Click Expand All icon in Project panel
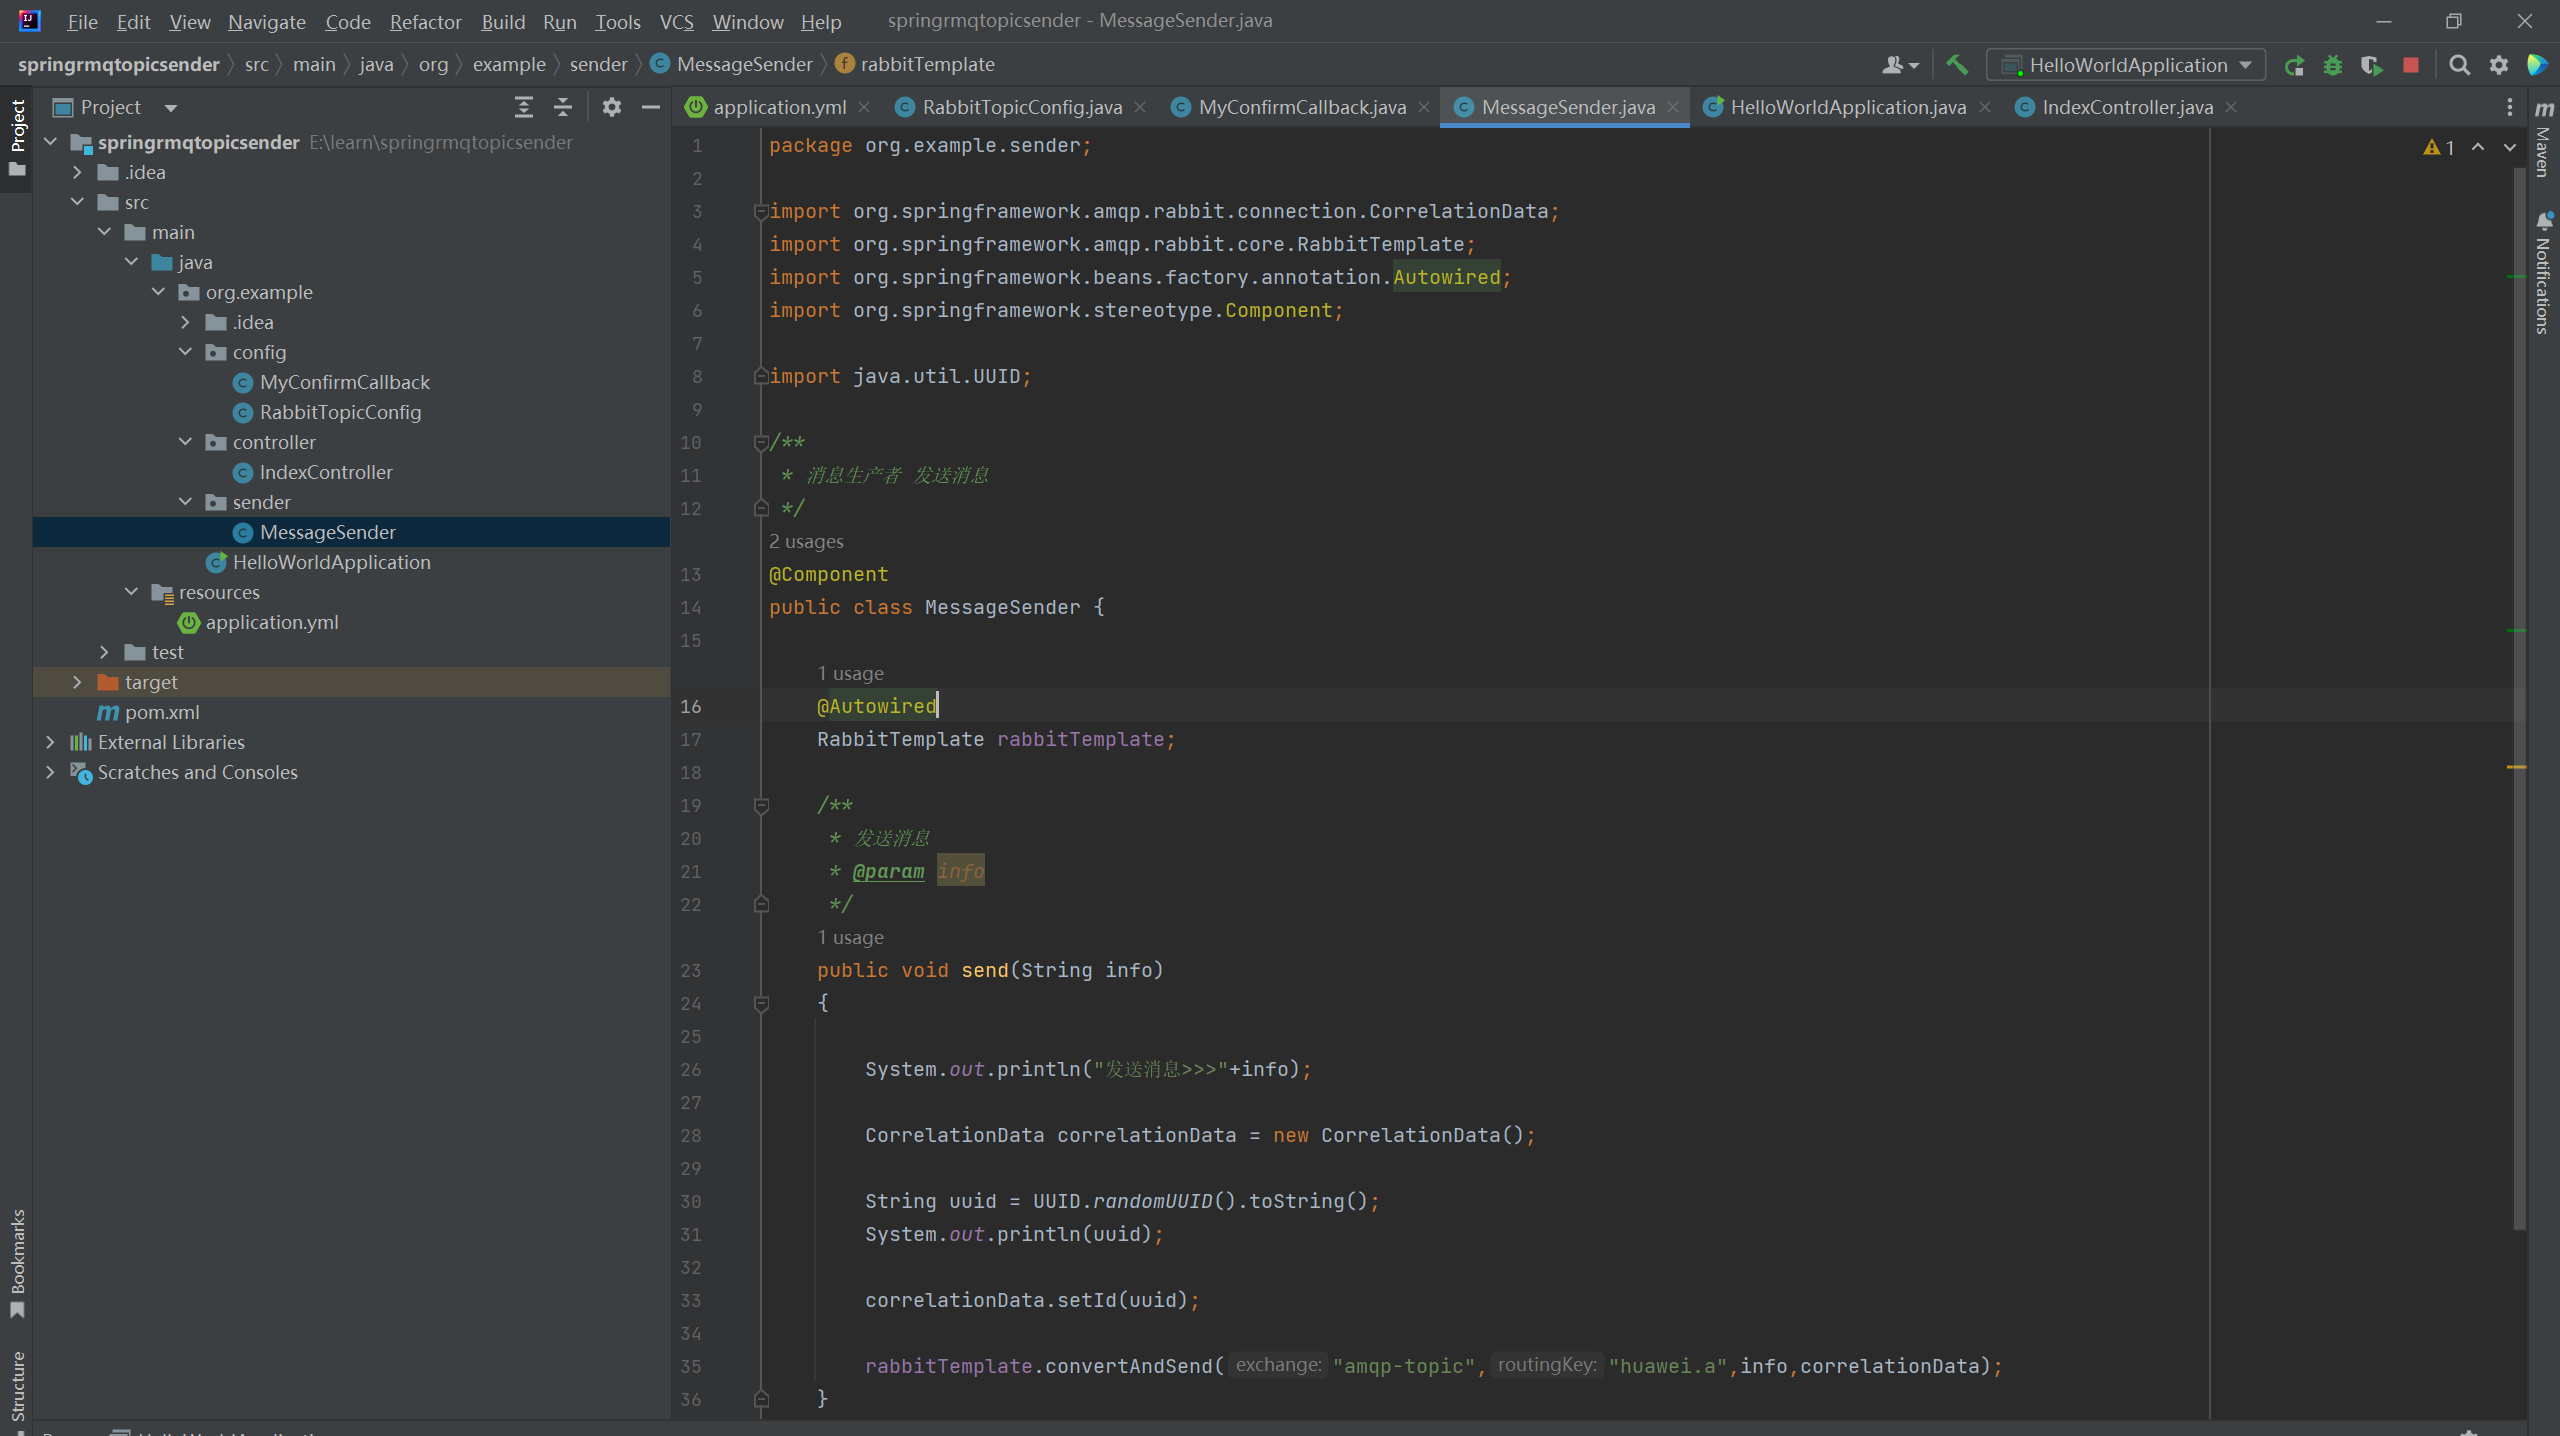This screenshot has width=2560, height=1436. (523, 107)
